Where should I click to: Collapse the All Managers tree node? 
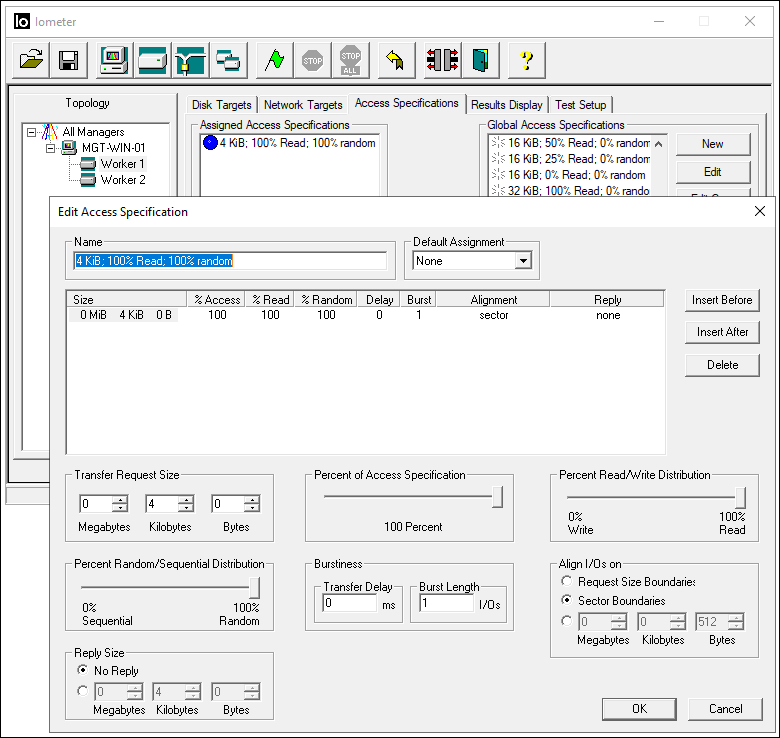tap(32, 132)
